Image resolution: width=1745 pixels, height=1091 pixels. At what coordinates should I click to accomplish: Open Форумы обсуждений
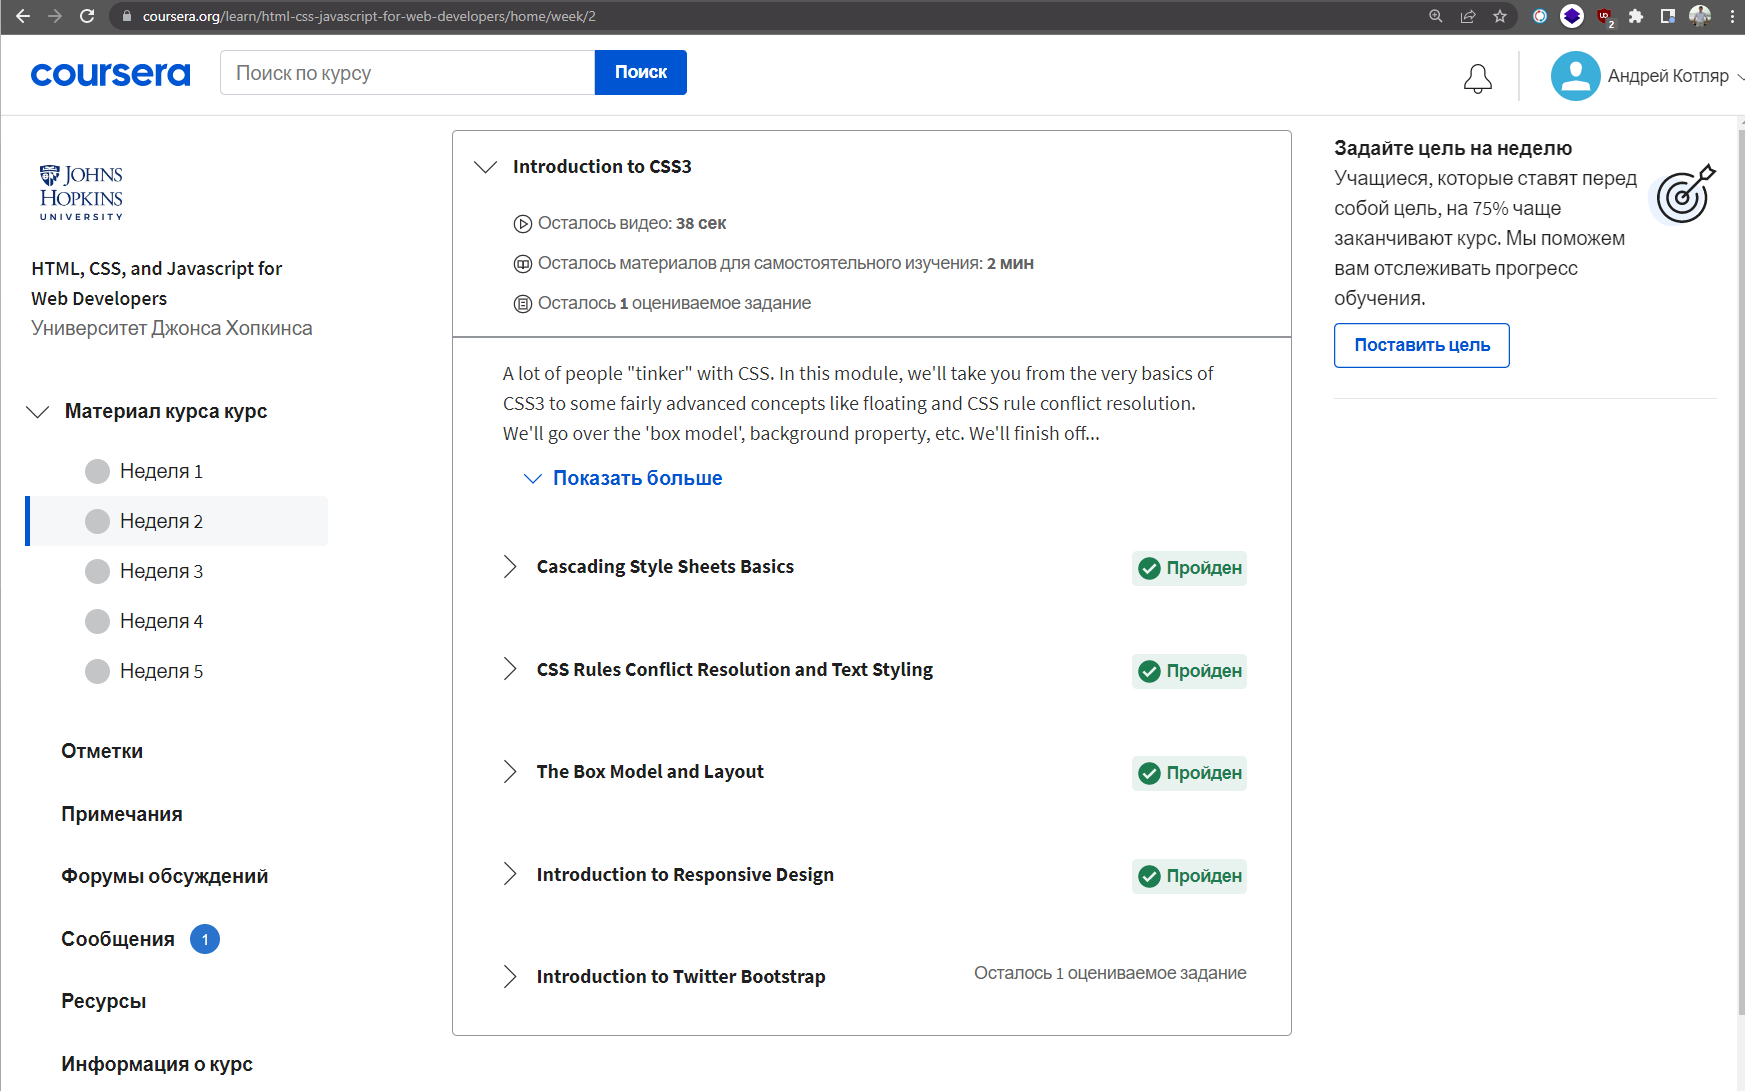pyautogui.click(x=165, y=876)
